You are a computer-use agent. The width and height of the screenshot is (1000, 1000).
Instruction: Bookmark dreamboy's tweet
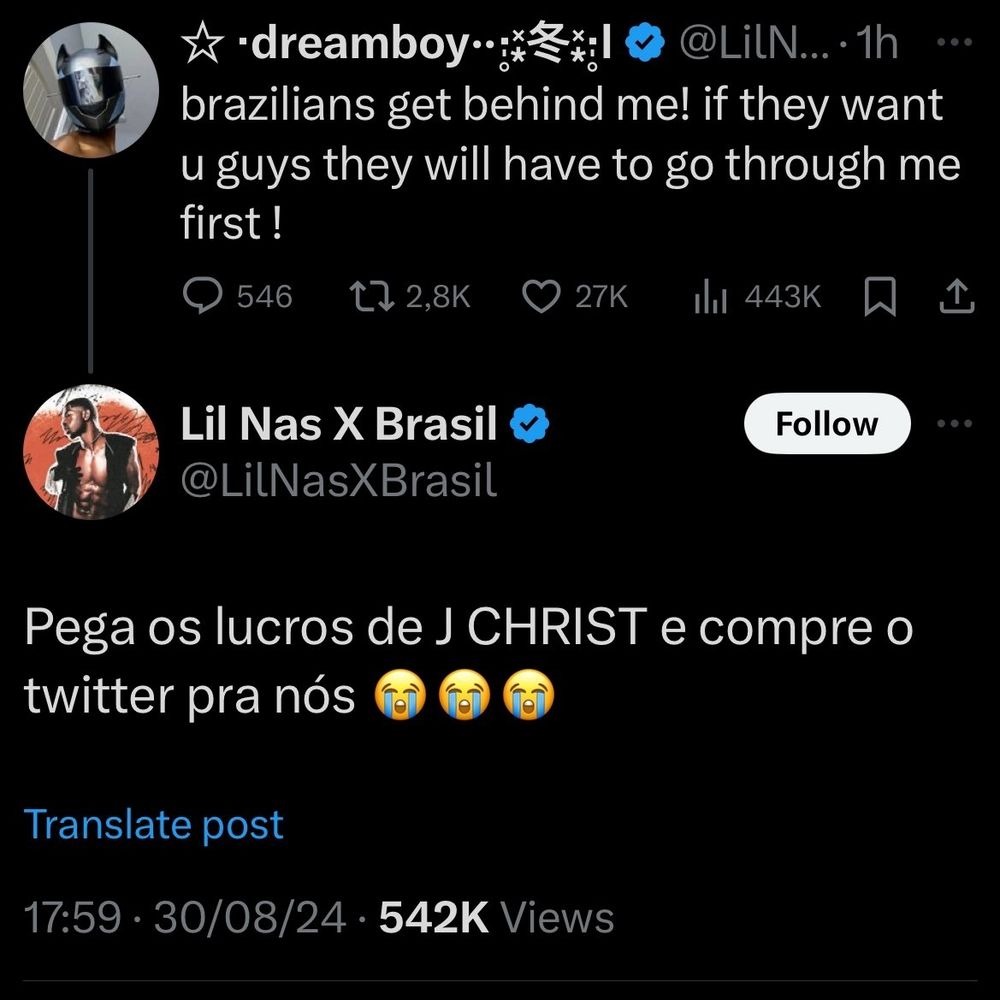click(x=879, y=297)
